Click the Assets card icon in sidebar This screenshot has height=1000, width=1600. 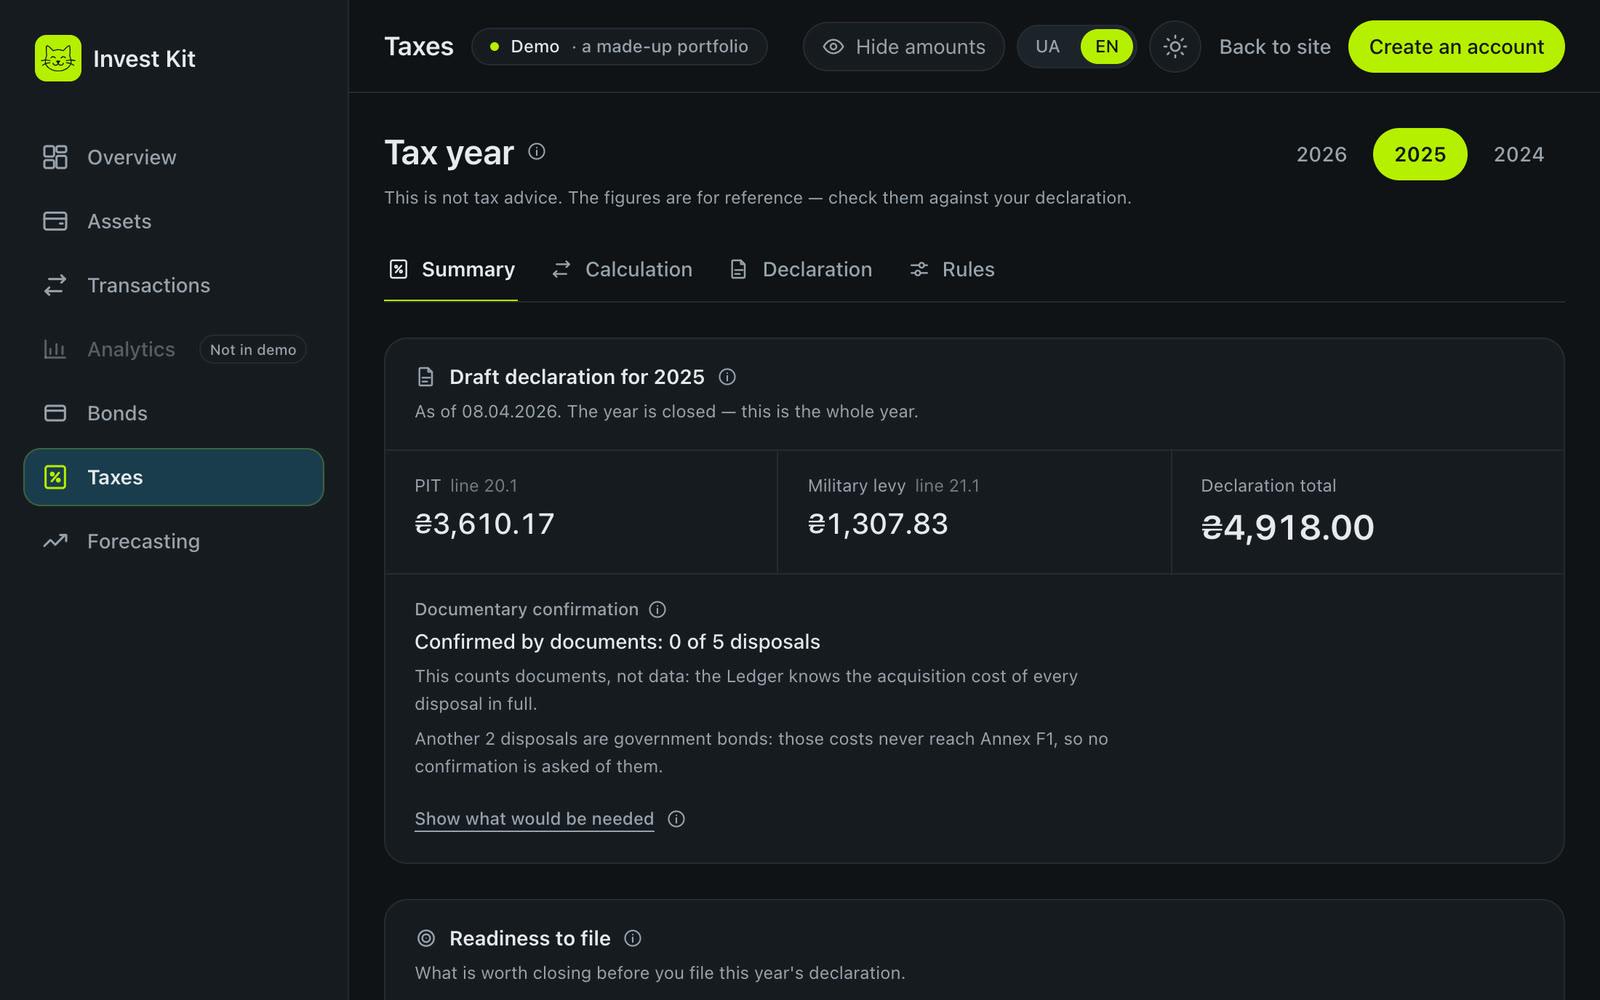tap(55, 221)
